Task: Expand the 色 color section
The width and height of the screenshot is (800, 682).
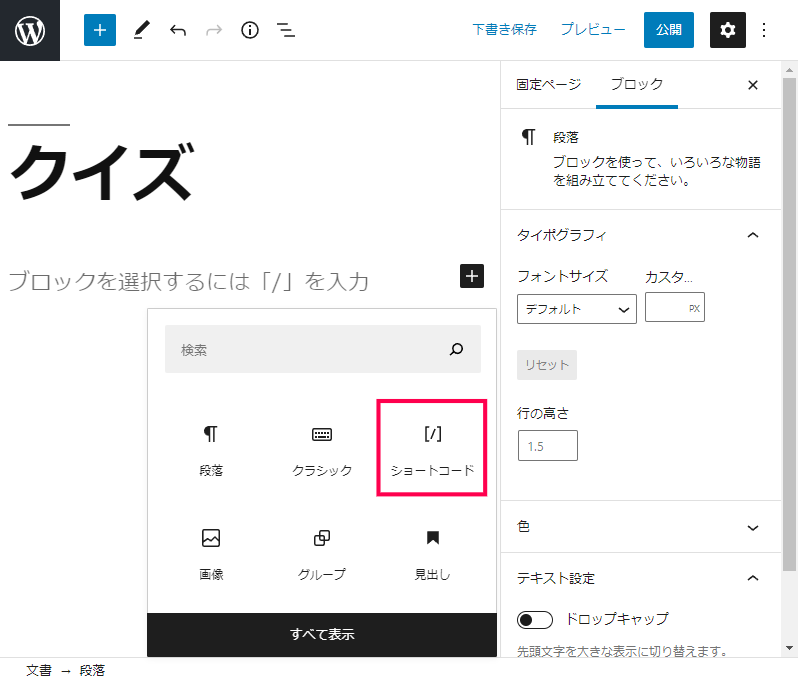Action: click(752, 527)
